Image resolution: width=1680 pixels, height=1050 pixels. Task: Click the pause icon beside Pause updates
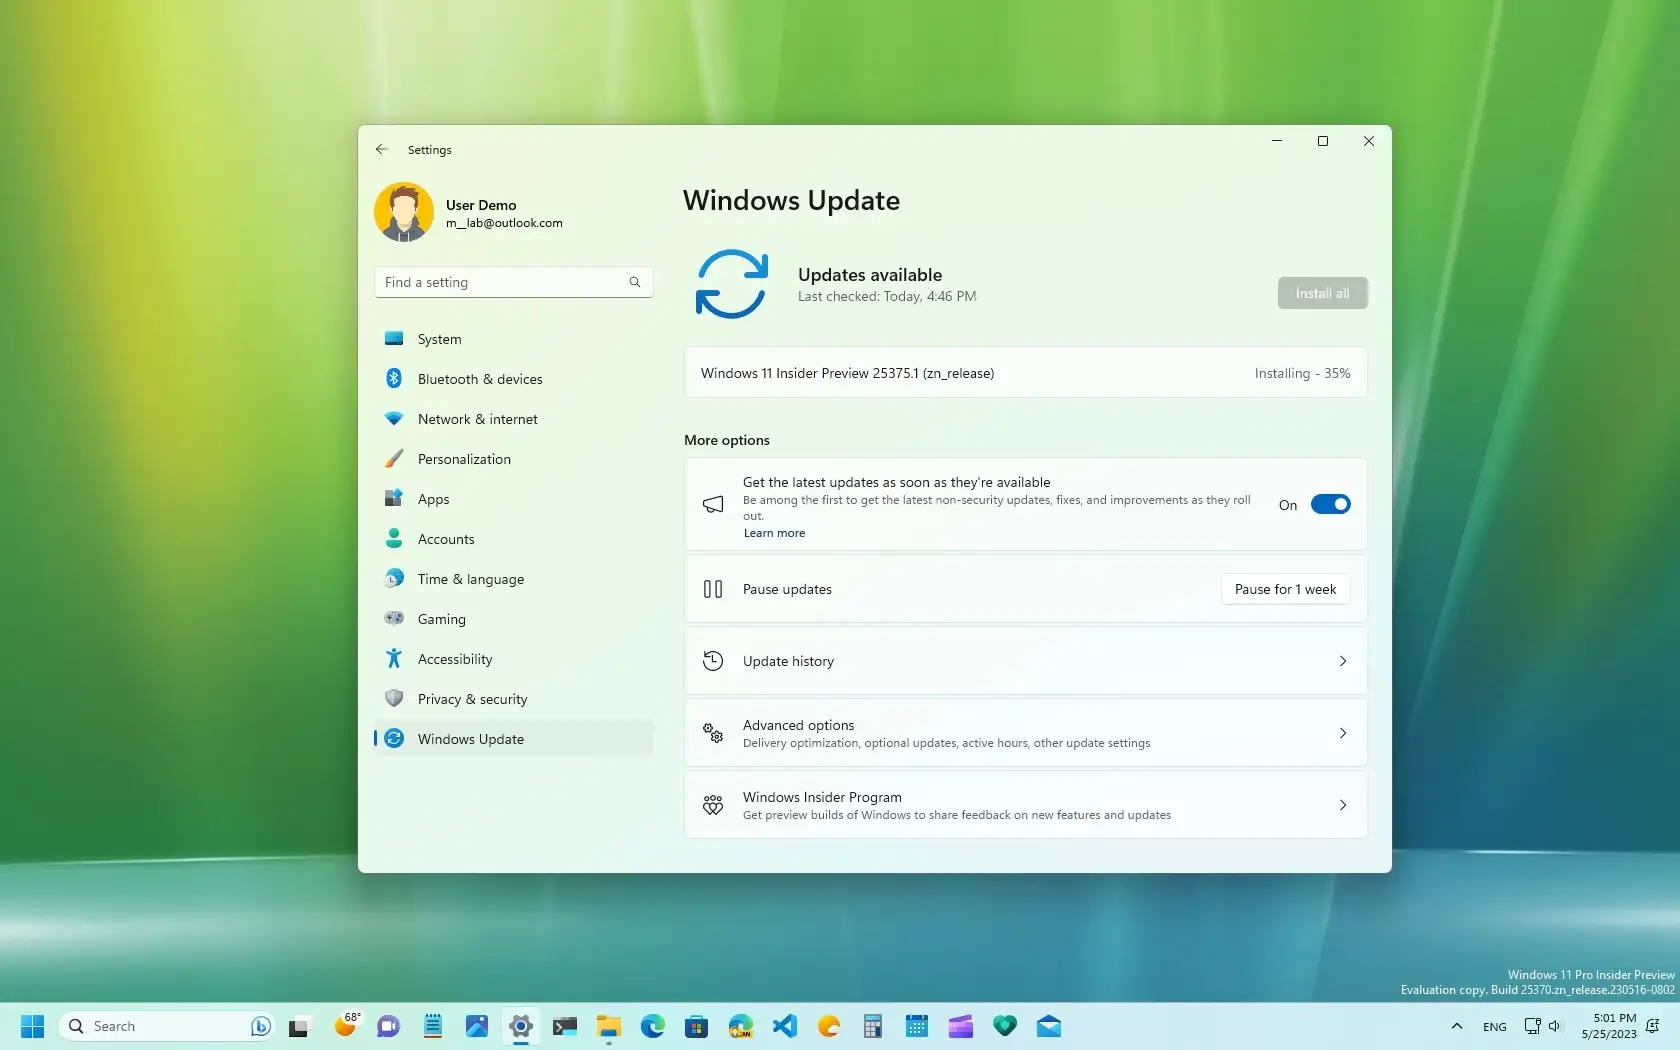pyautogui.click(x=713, y=589)
